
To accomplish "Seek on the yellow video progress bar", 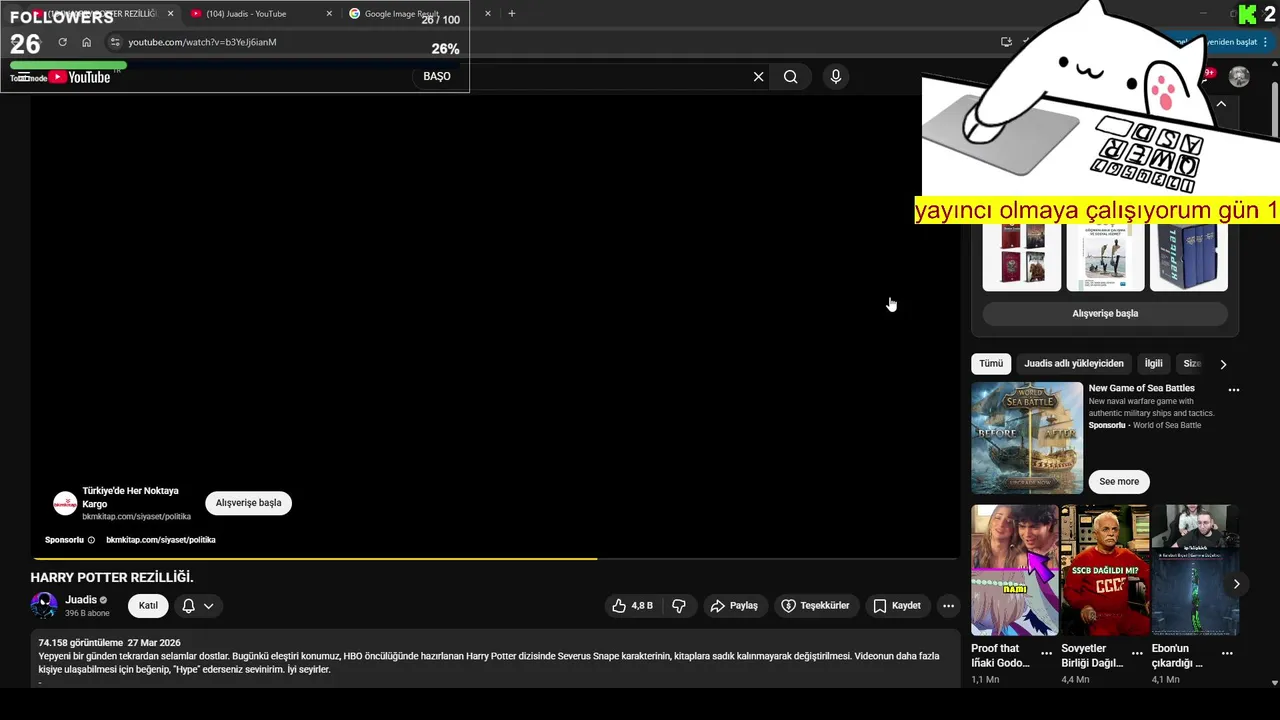I will (496, 558).
